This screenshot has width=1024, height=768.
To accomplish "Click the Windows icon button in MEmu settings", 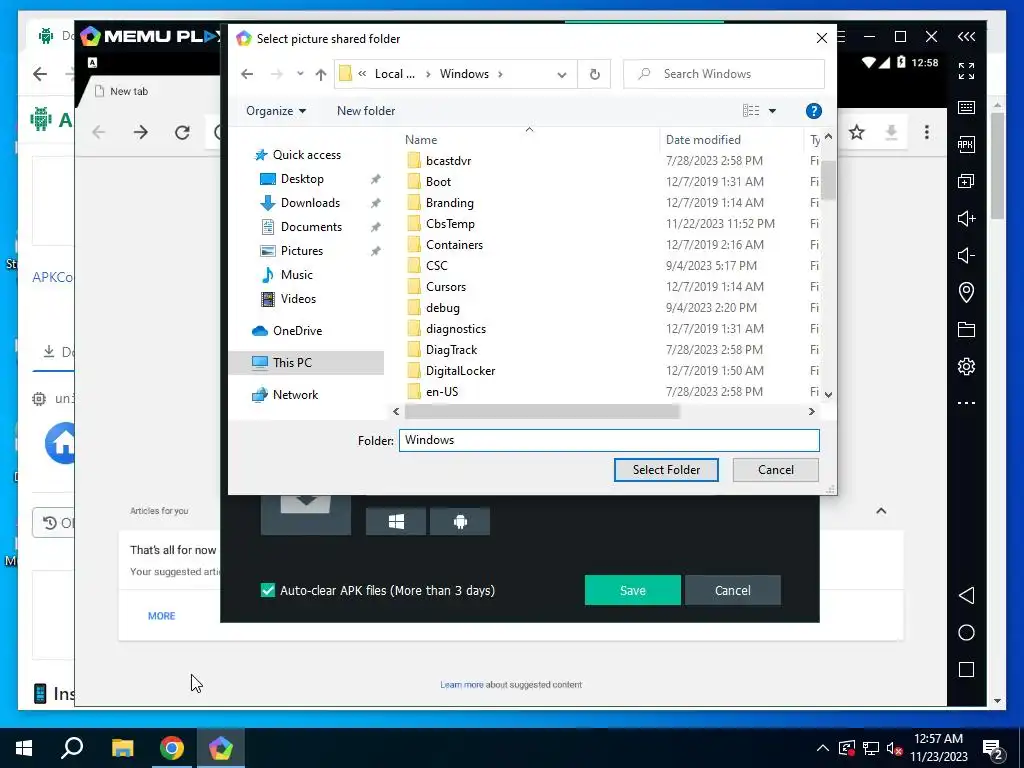I will click(396, 521).
